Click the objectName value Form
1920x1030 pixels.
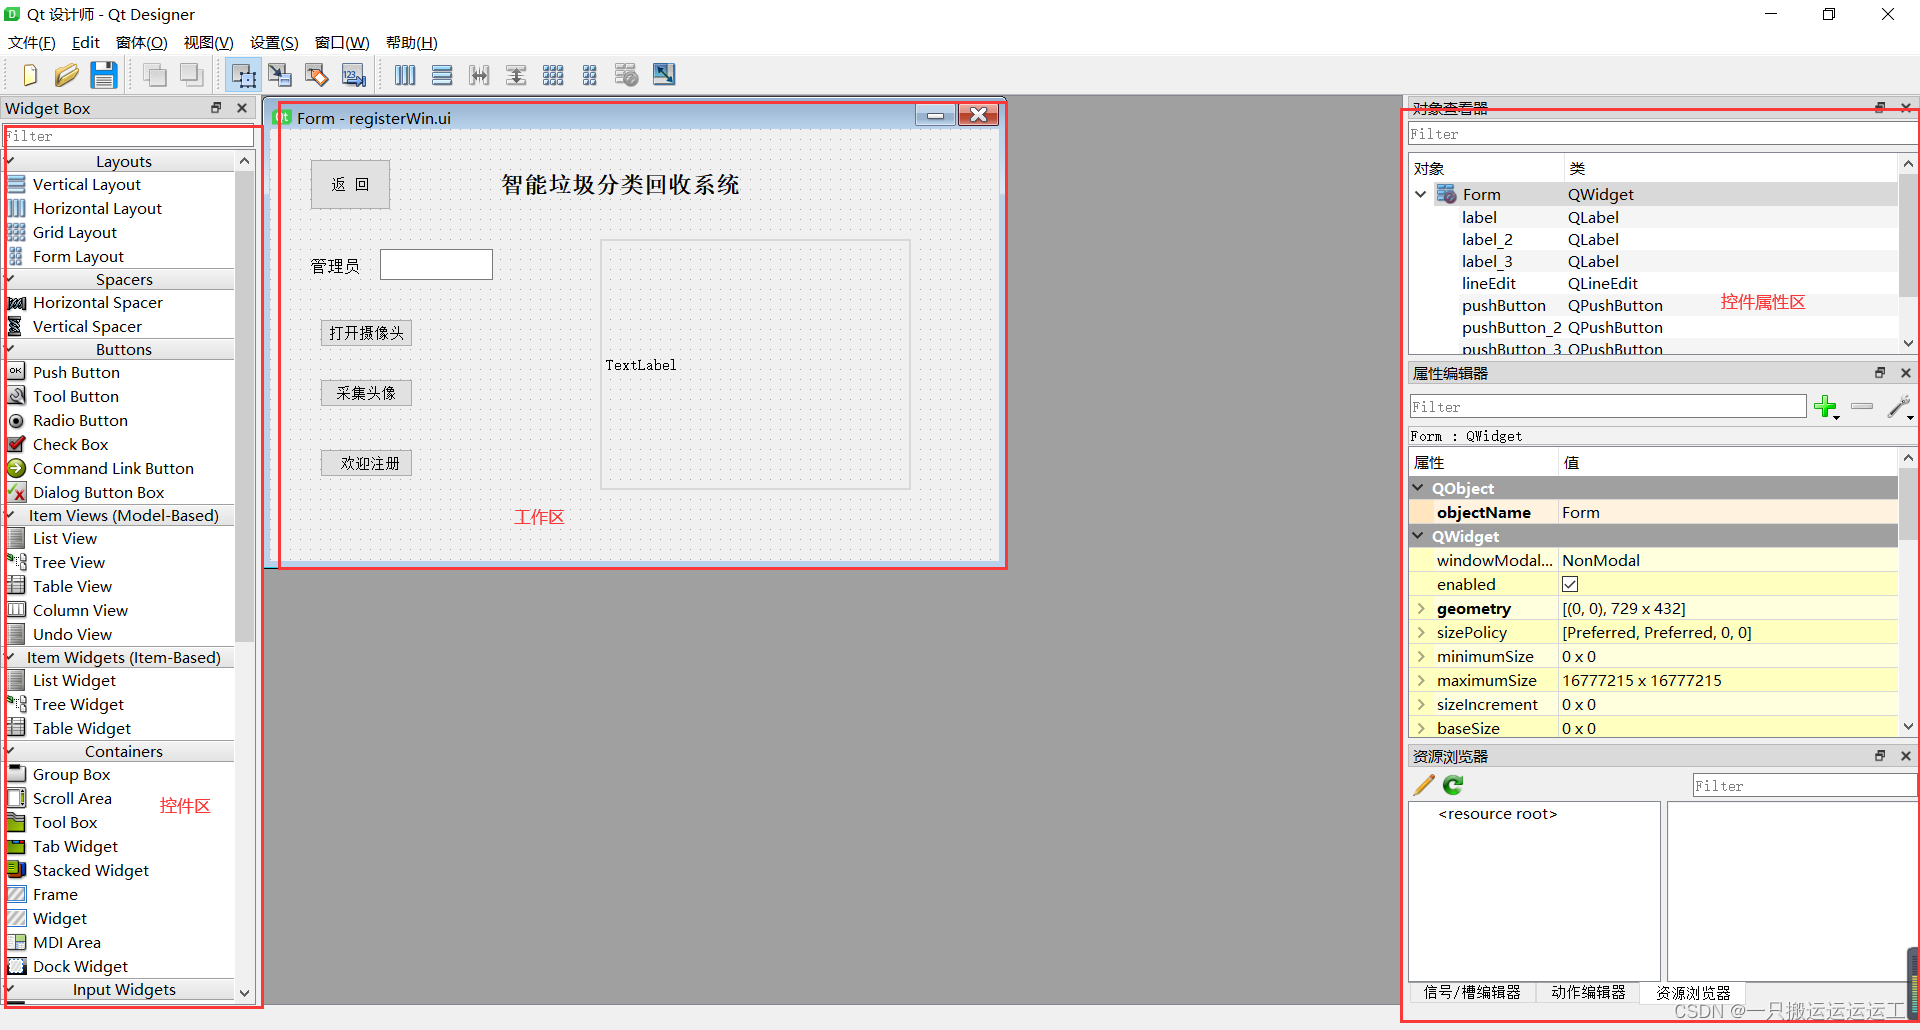pos(1580,512)
